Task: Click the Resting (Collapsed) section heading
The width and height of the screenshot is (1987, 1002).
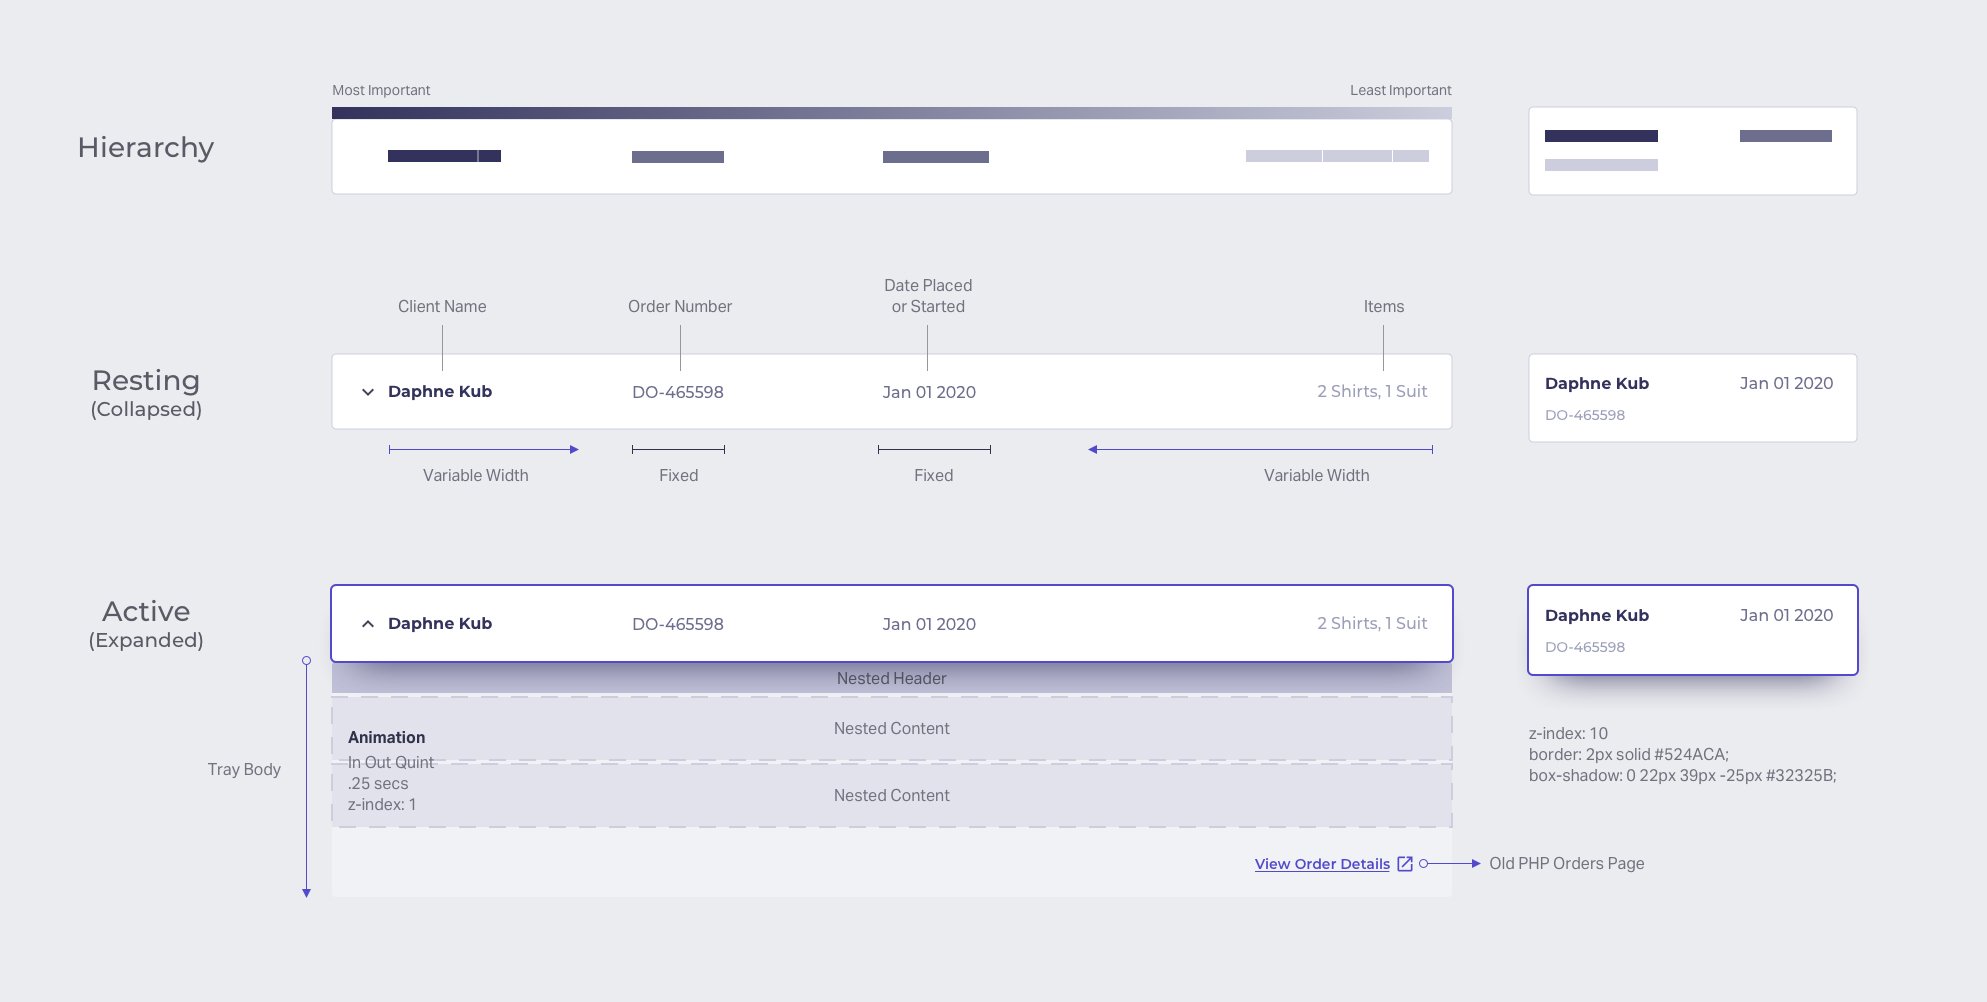Action: [146, 393]
